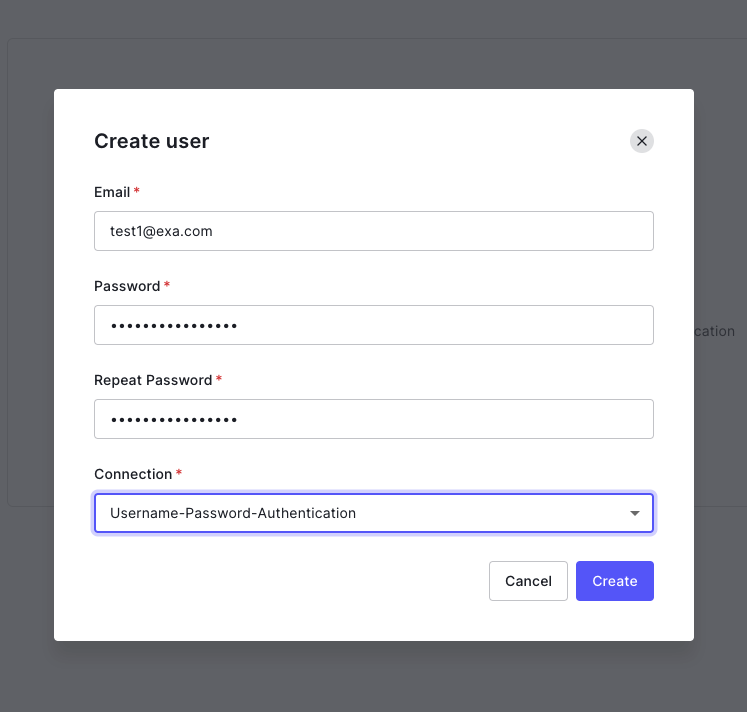The height and width of the screenshot is (712, 747).
Task: Click the red asterisk beside Connection label
Action: tap(179, 472)
